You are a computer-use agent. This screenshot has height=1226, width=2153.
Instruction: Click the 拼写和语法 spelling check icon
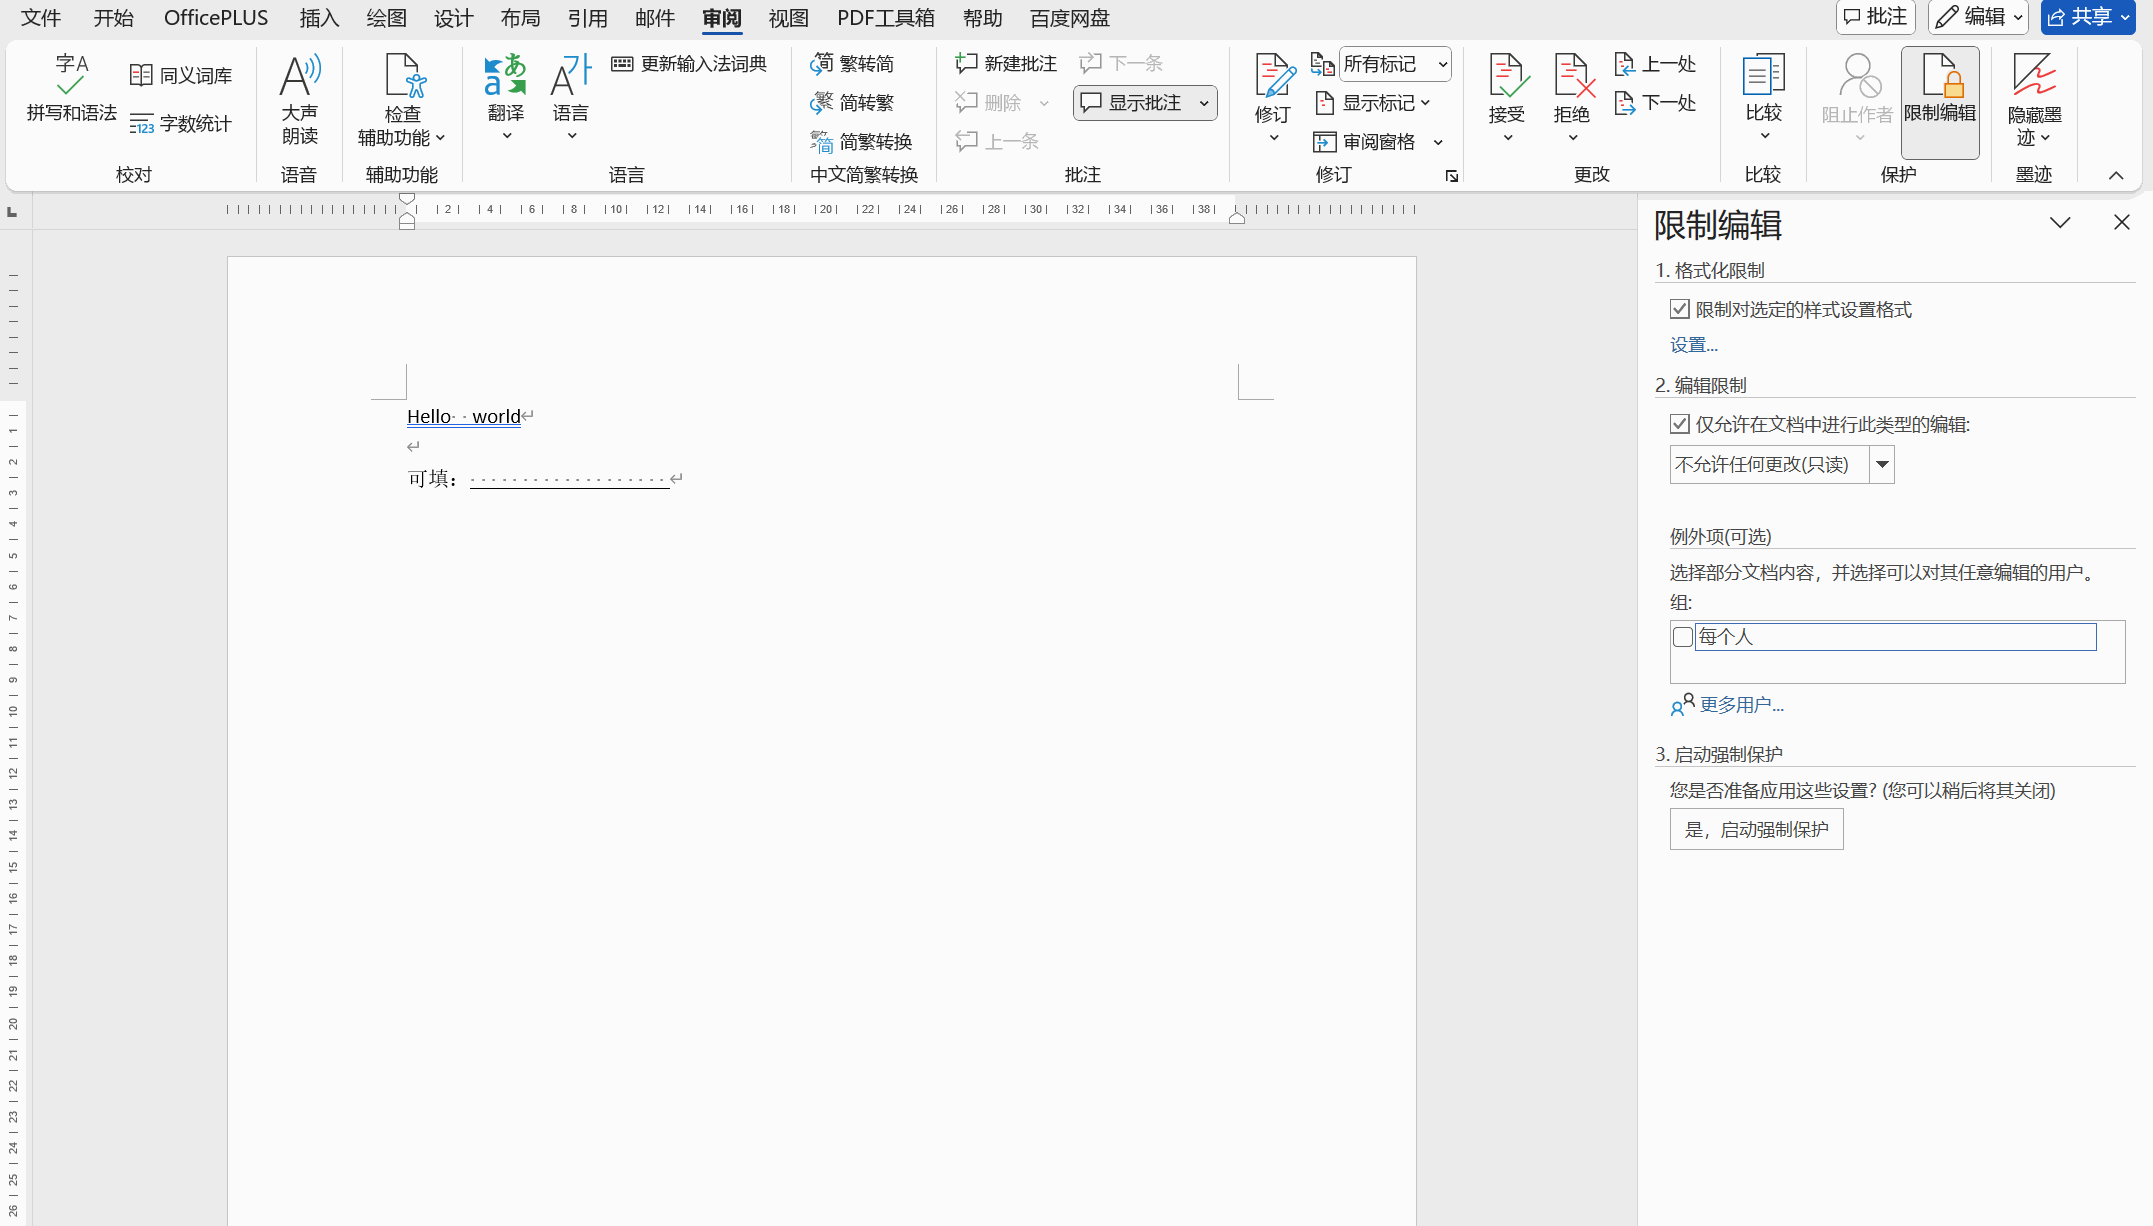(71, 76)
